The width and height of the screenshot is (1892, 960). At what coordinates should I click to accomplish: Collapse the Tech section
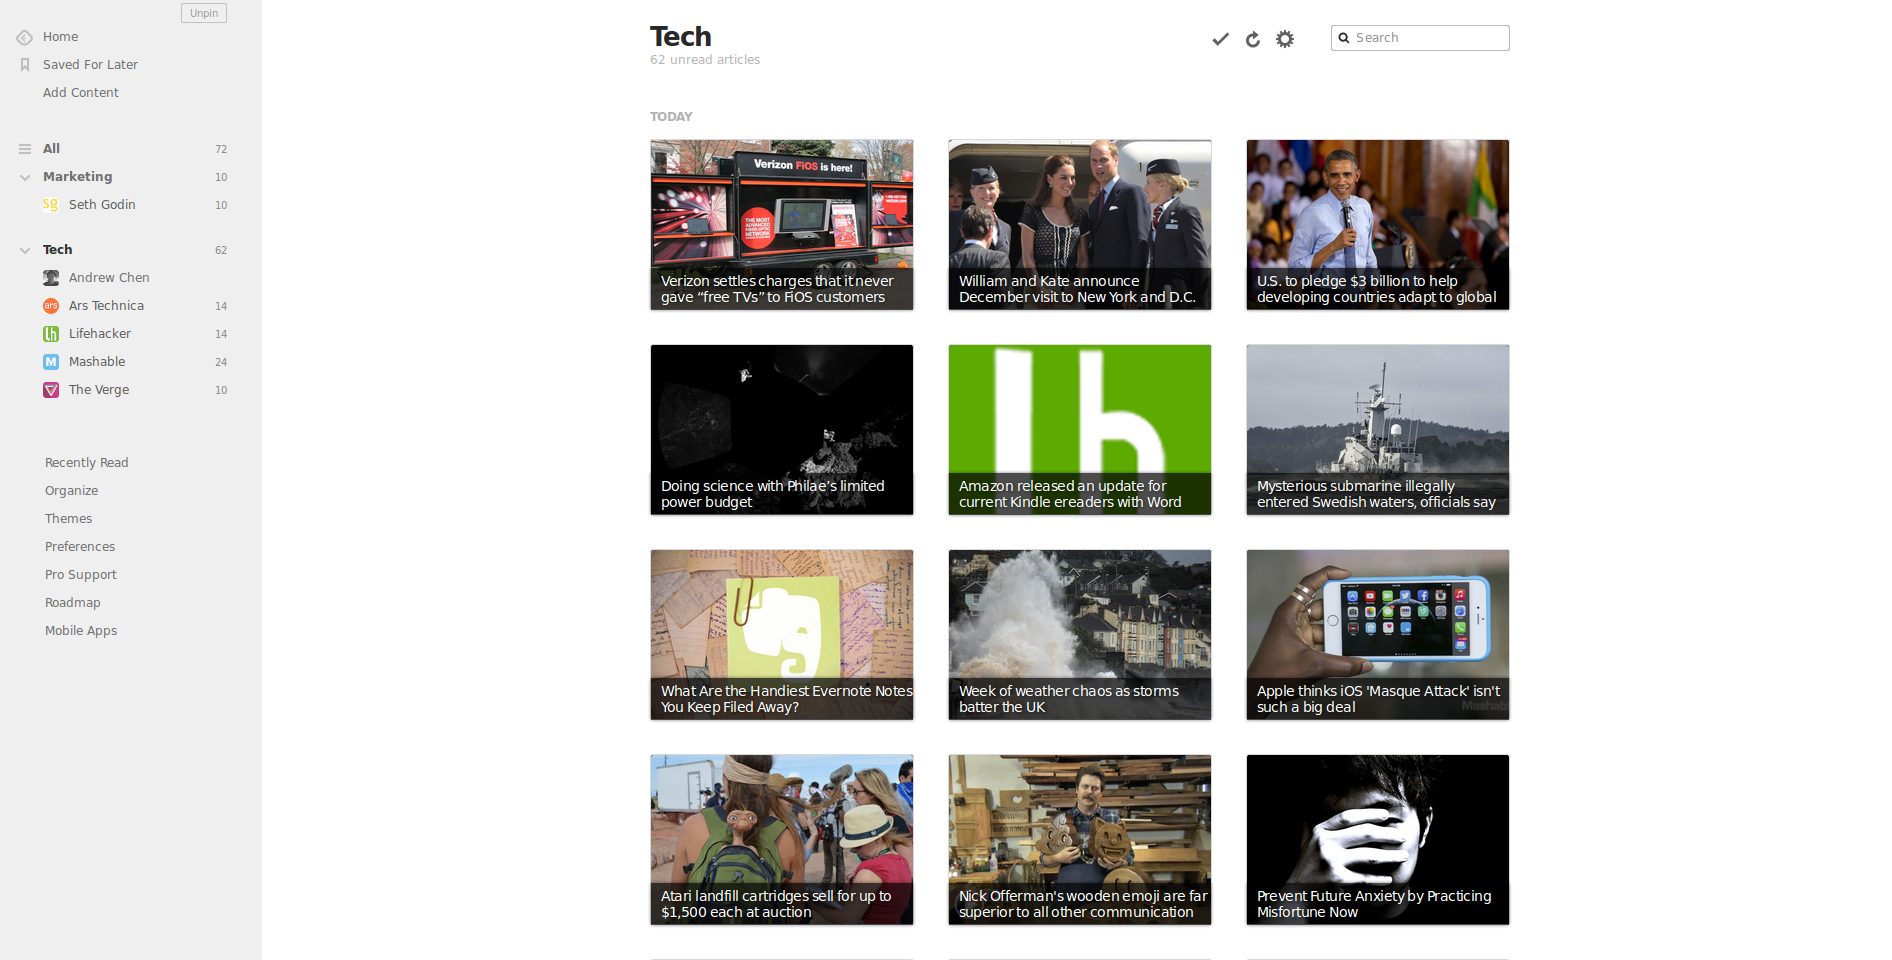click(23, 249)
